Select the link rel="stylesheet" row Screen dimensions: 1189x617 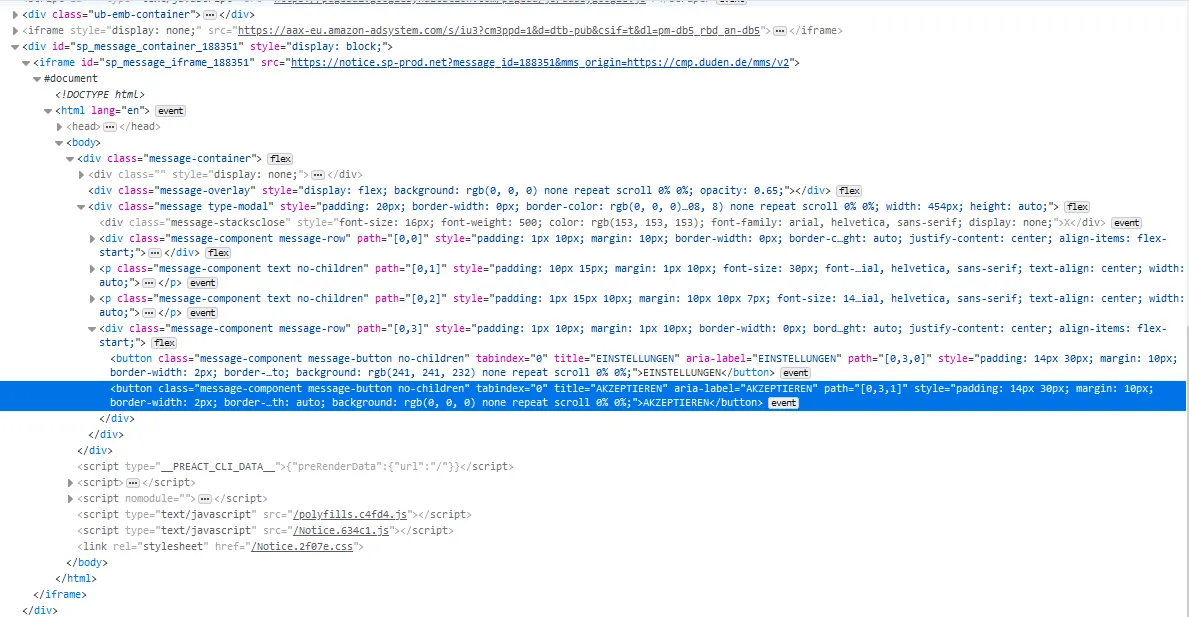[220, 547]
